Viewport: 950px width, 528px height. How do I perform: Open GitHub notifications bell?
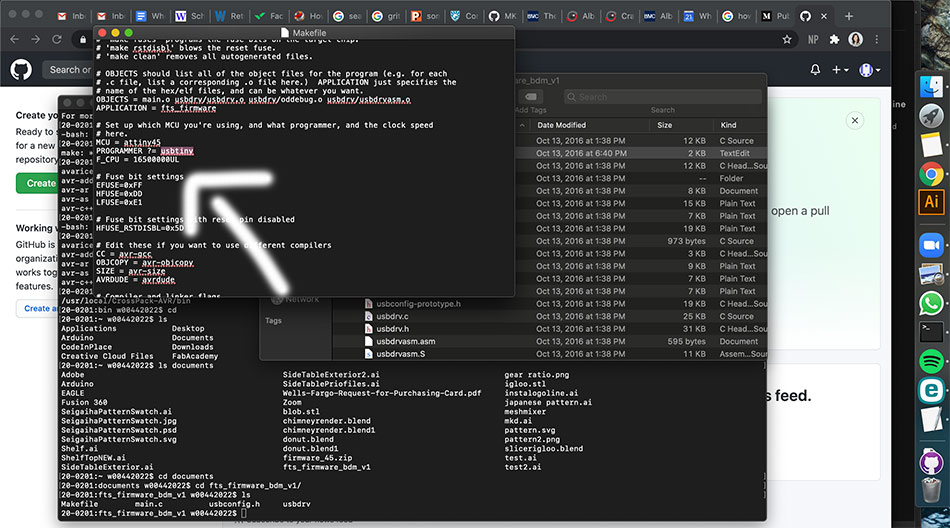815,70
